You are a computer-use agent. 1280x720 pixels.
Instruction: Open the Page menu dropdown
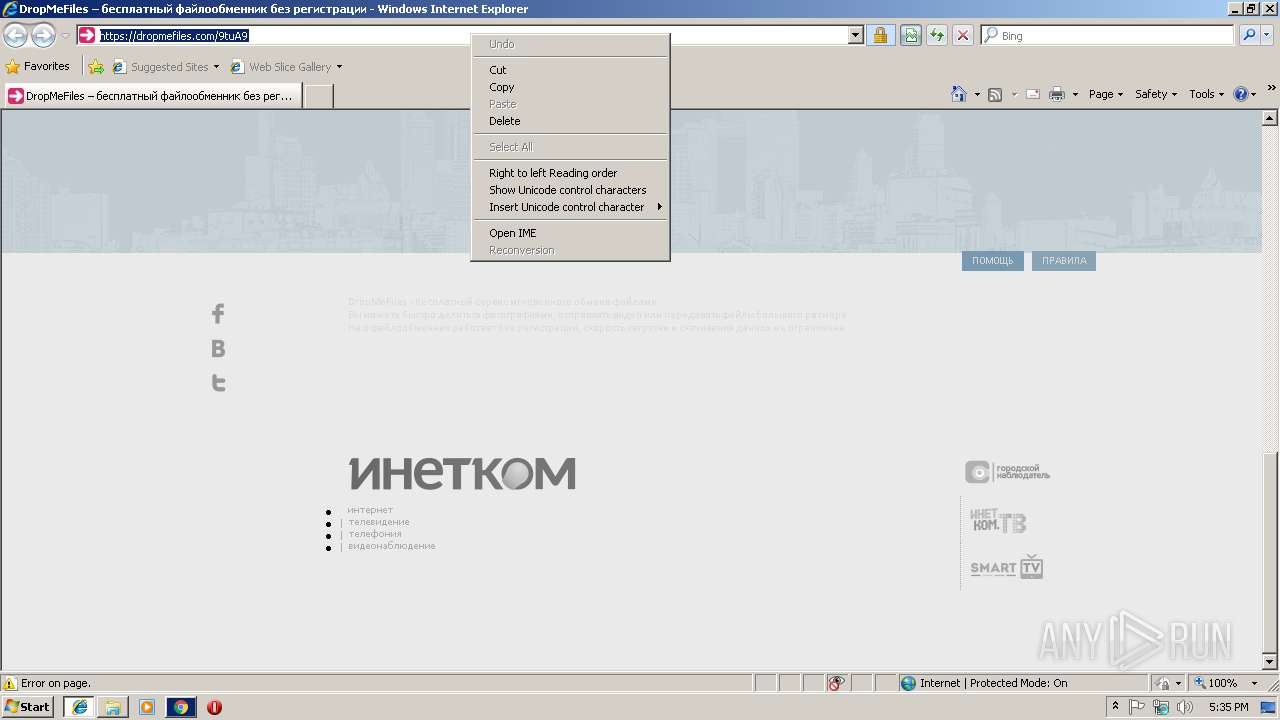1105,94
